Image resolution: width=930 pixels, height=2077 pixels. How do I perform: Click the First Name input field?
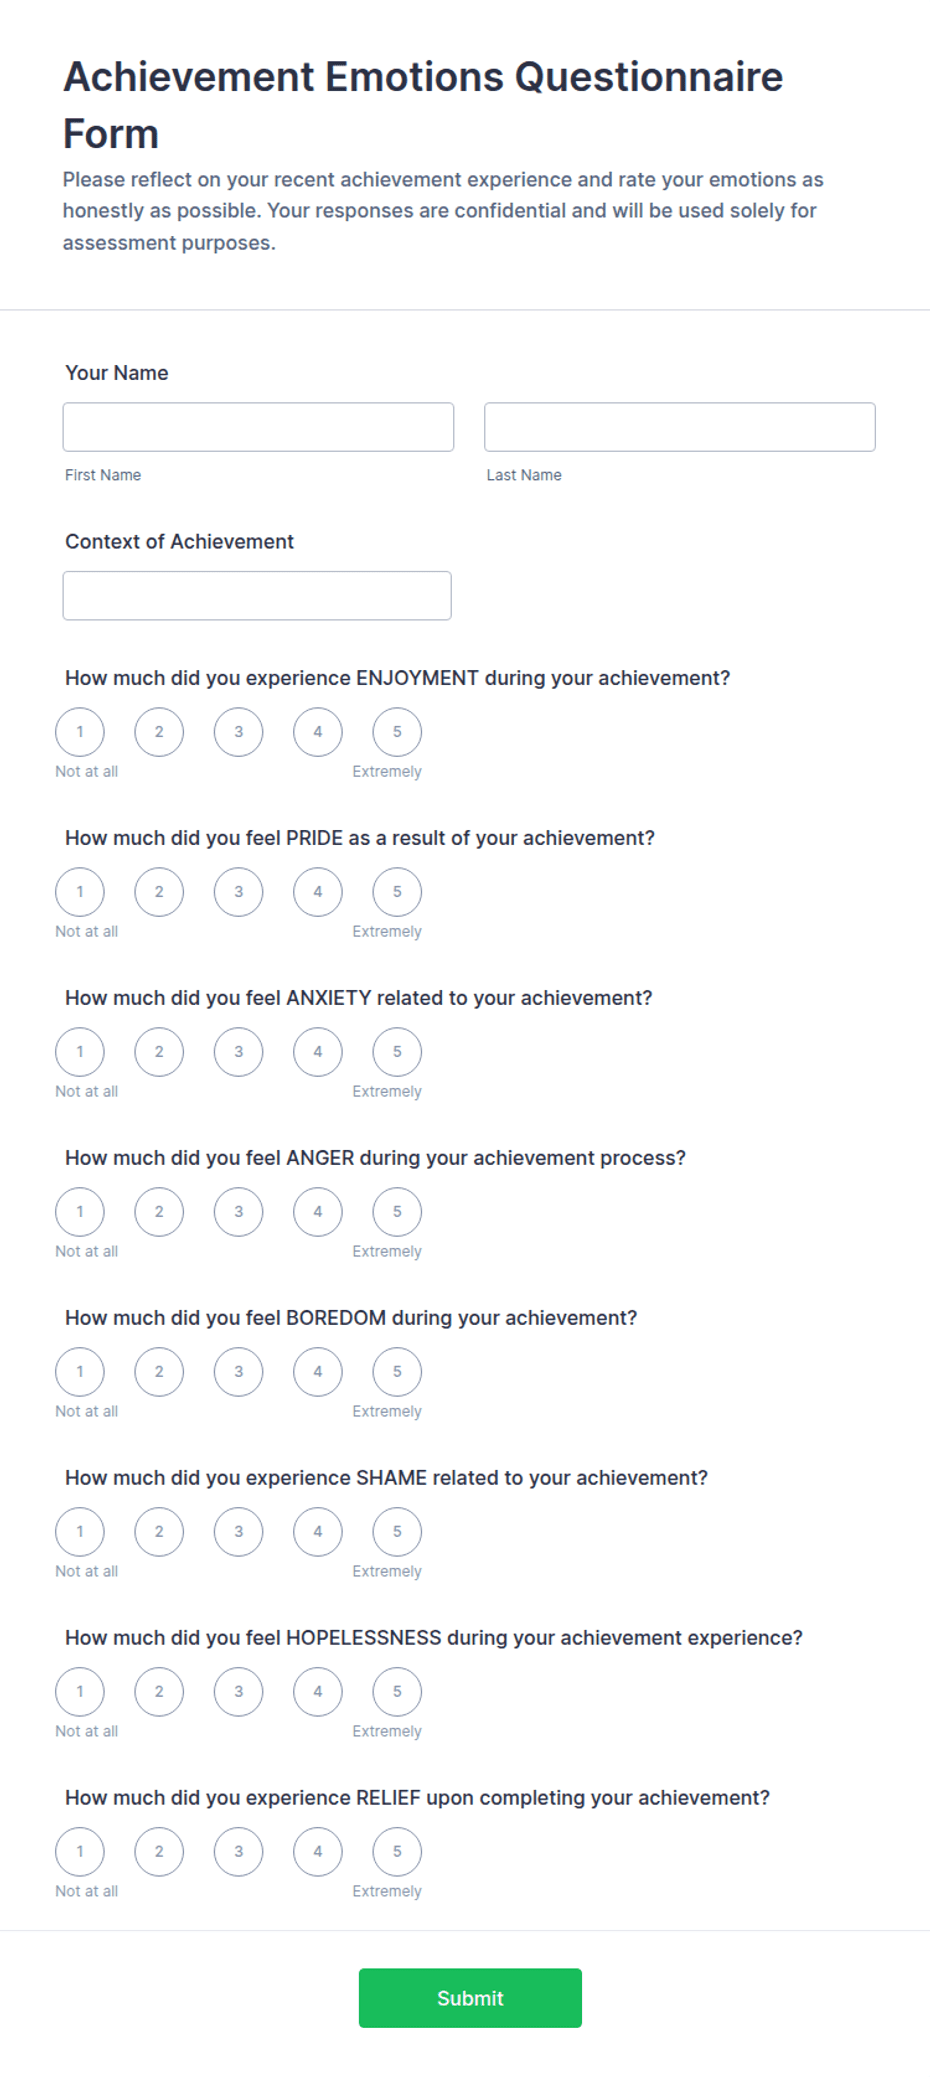click(258, 427)
